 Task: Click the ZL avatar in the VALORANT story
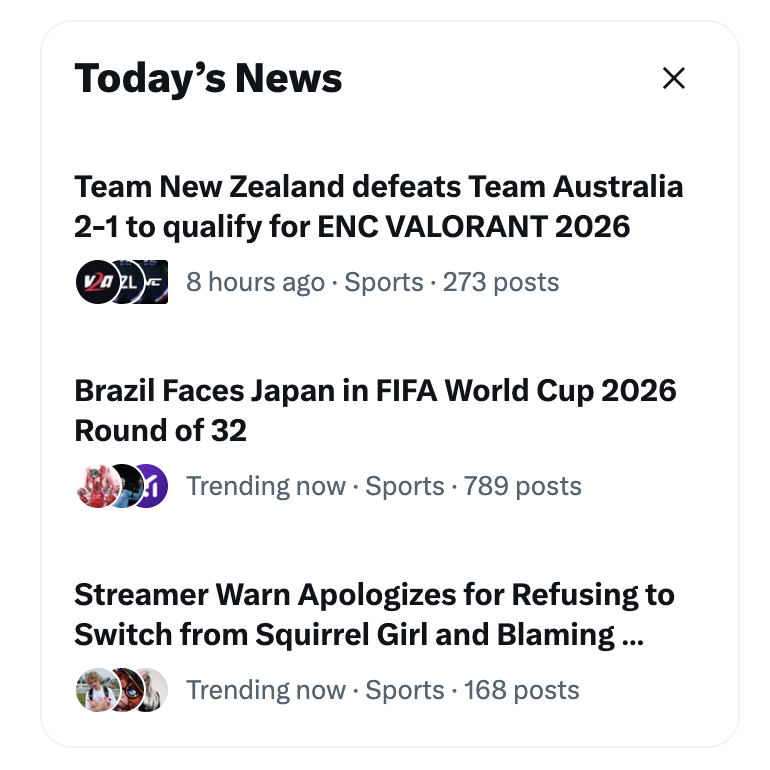pyautogui.click(x=127, y=282)
